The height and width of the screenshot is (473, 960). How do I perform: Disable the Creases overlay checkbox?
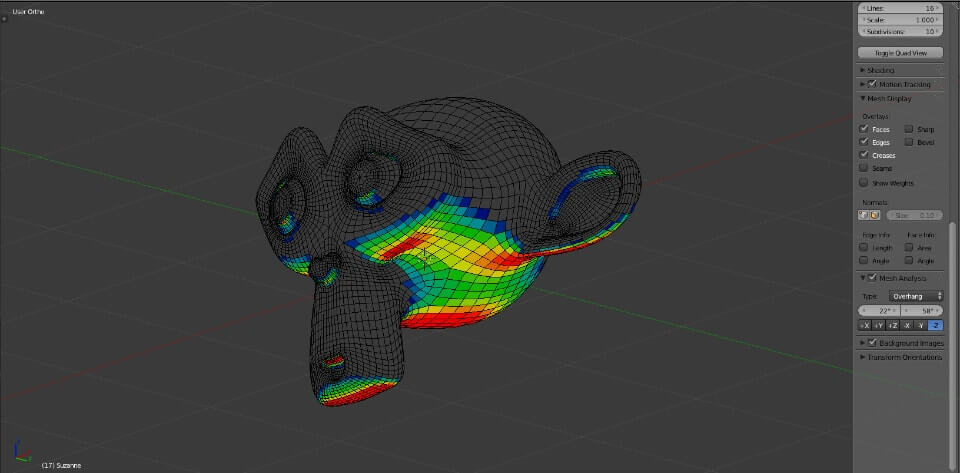(864, 155)
